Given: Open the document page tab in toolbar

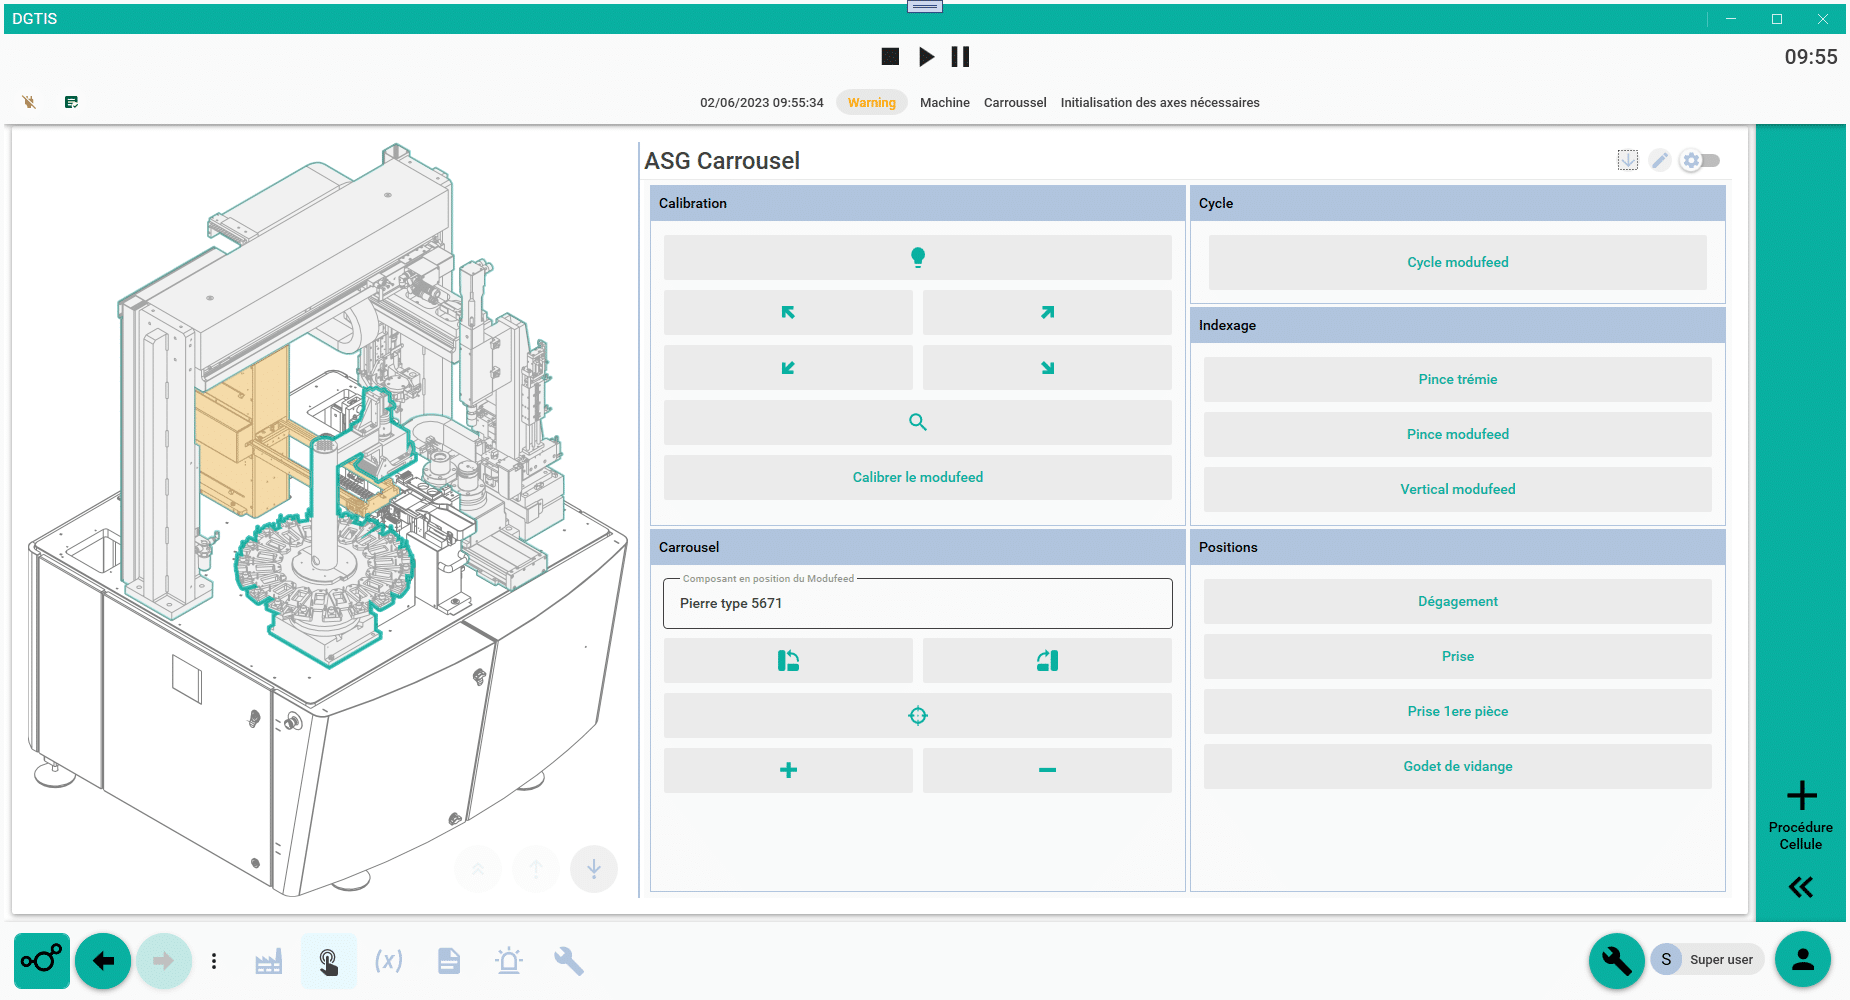Looking at the screenshot, I should click(x=449, y=961).
